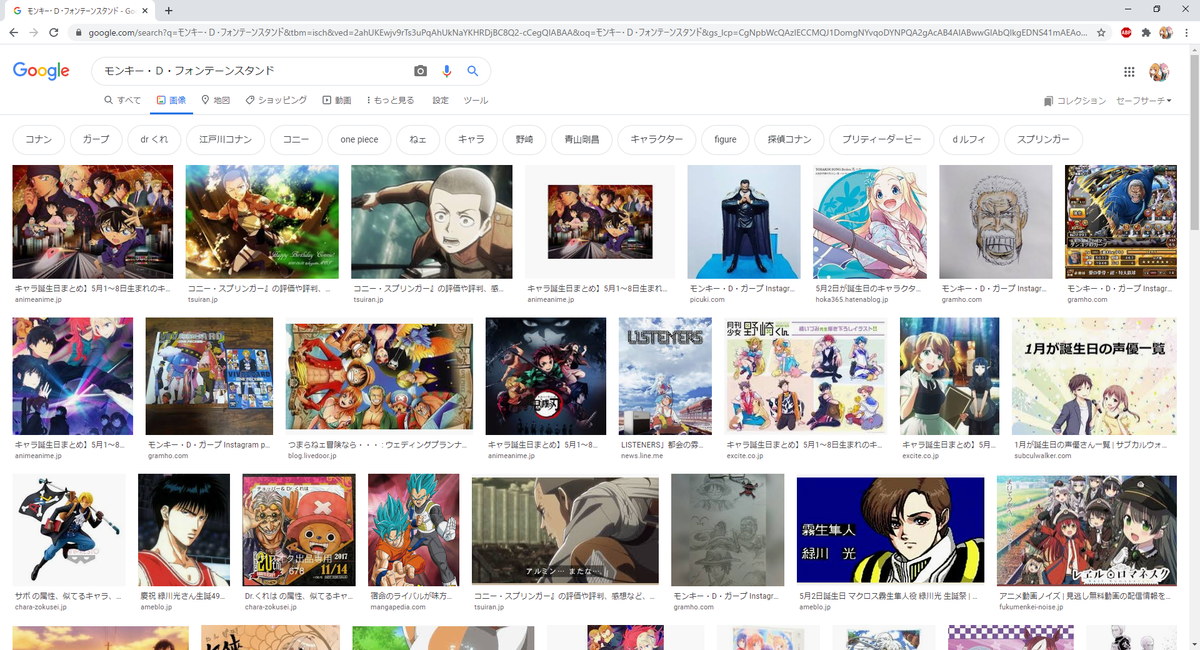1200x650 pixels.
Task: Open the Chopper Dr.くれは thumbnail
Action: (299, 530)
